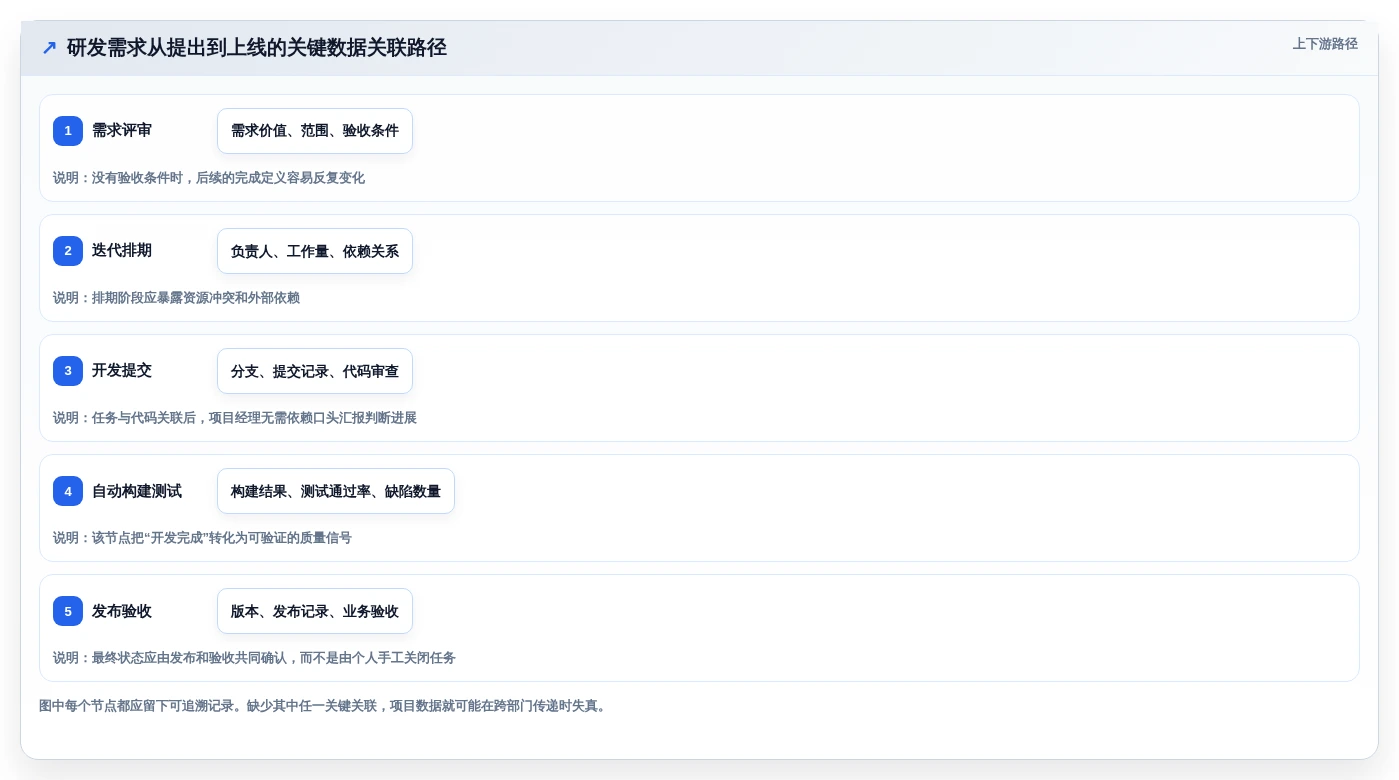This screenshot has height=780, width=1399.
Task: Select step number 2 badge
Action: pyautogui.click(x=68, y=251)
